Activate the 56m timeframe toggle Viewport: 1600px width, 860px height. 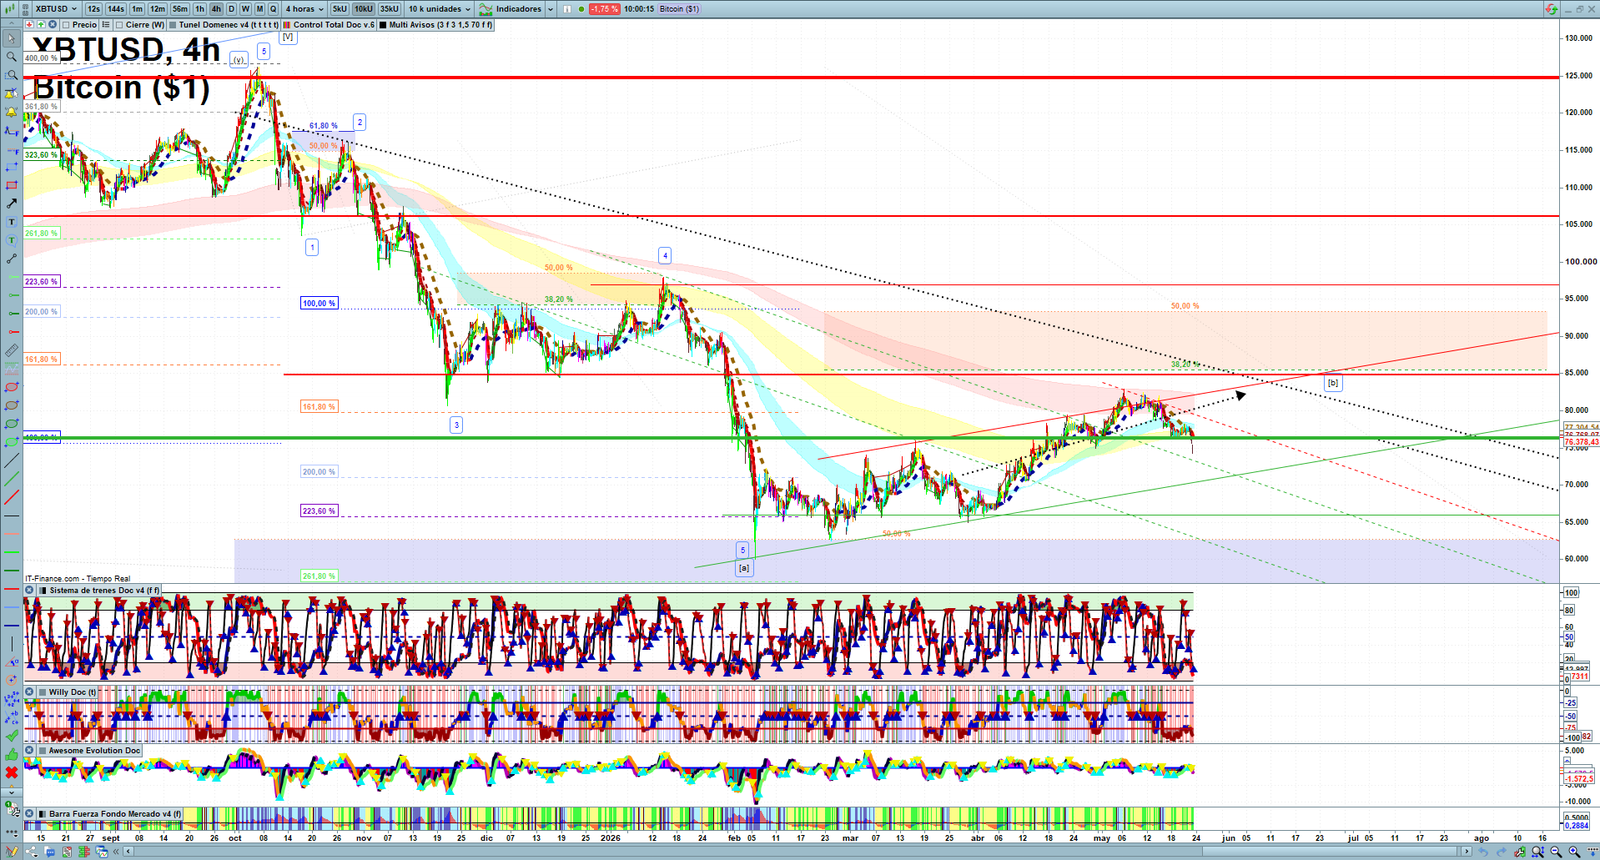180,9
